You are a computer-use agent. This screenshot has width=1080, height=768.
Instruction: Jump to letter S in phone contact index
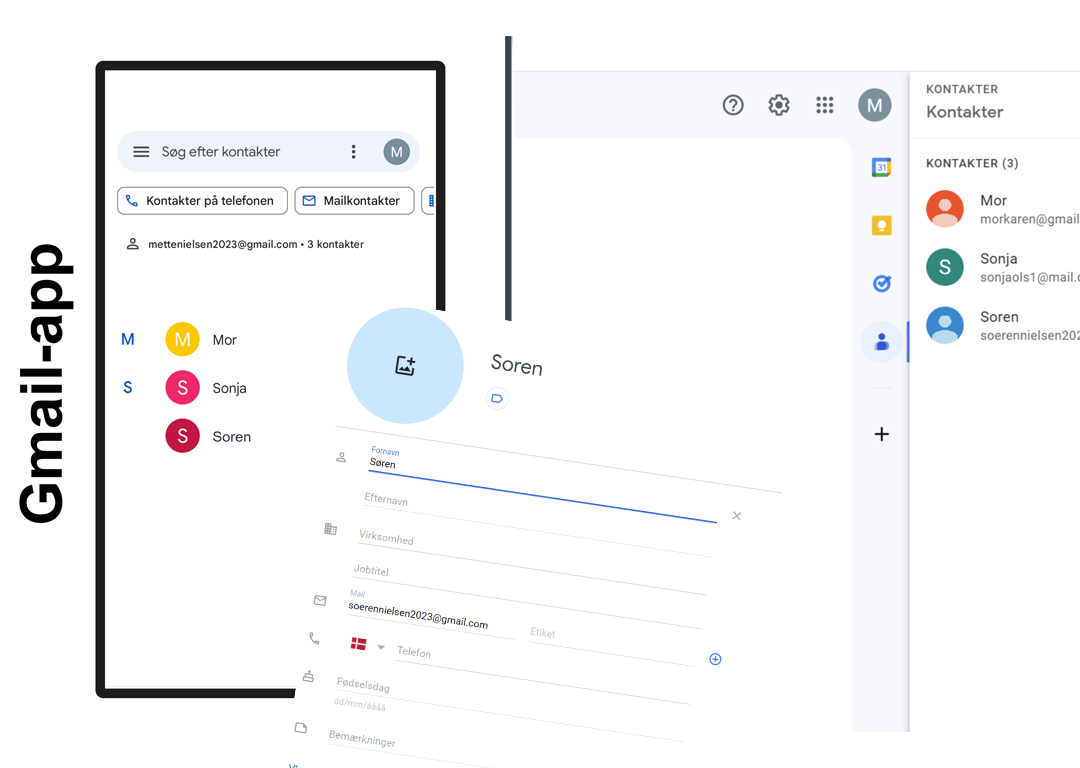point(127,388)
